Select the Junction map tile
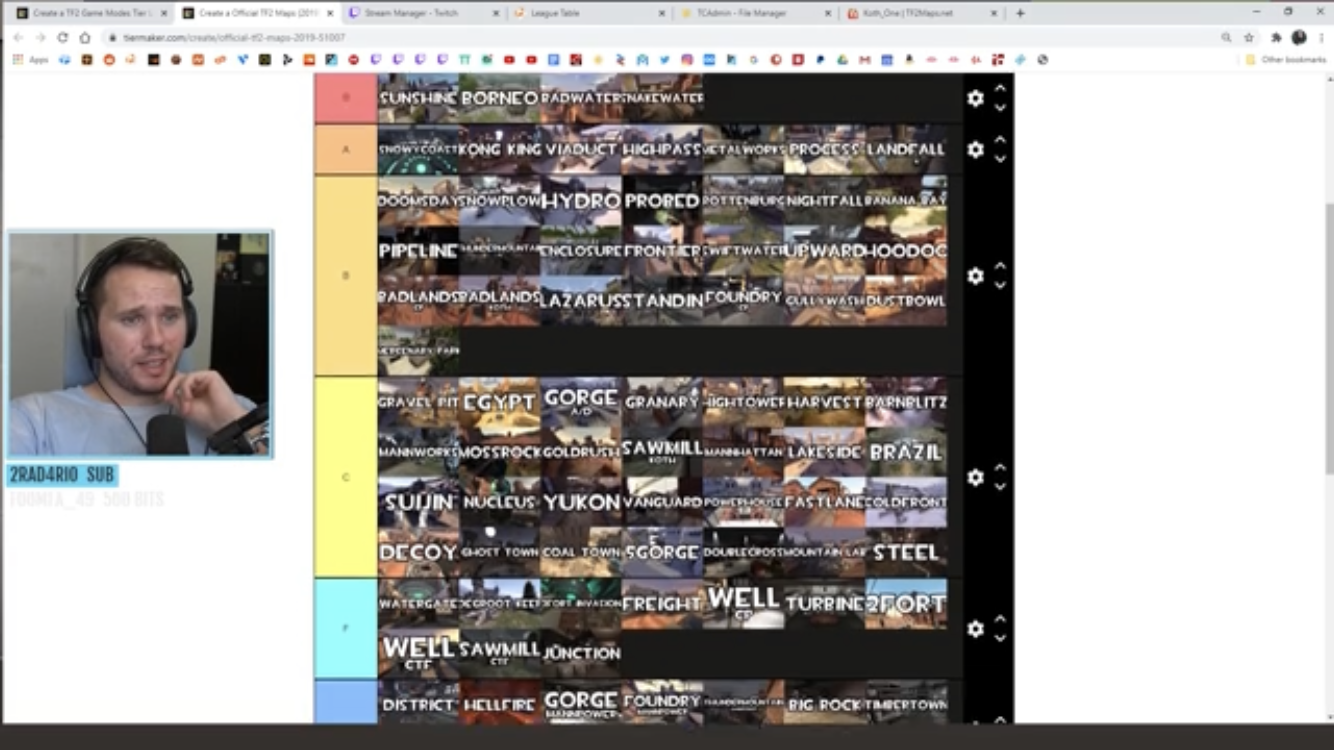1334x750 pixels. pyautogui.click(x=581, y=654)
